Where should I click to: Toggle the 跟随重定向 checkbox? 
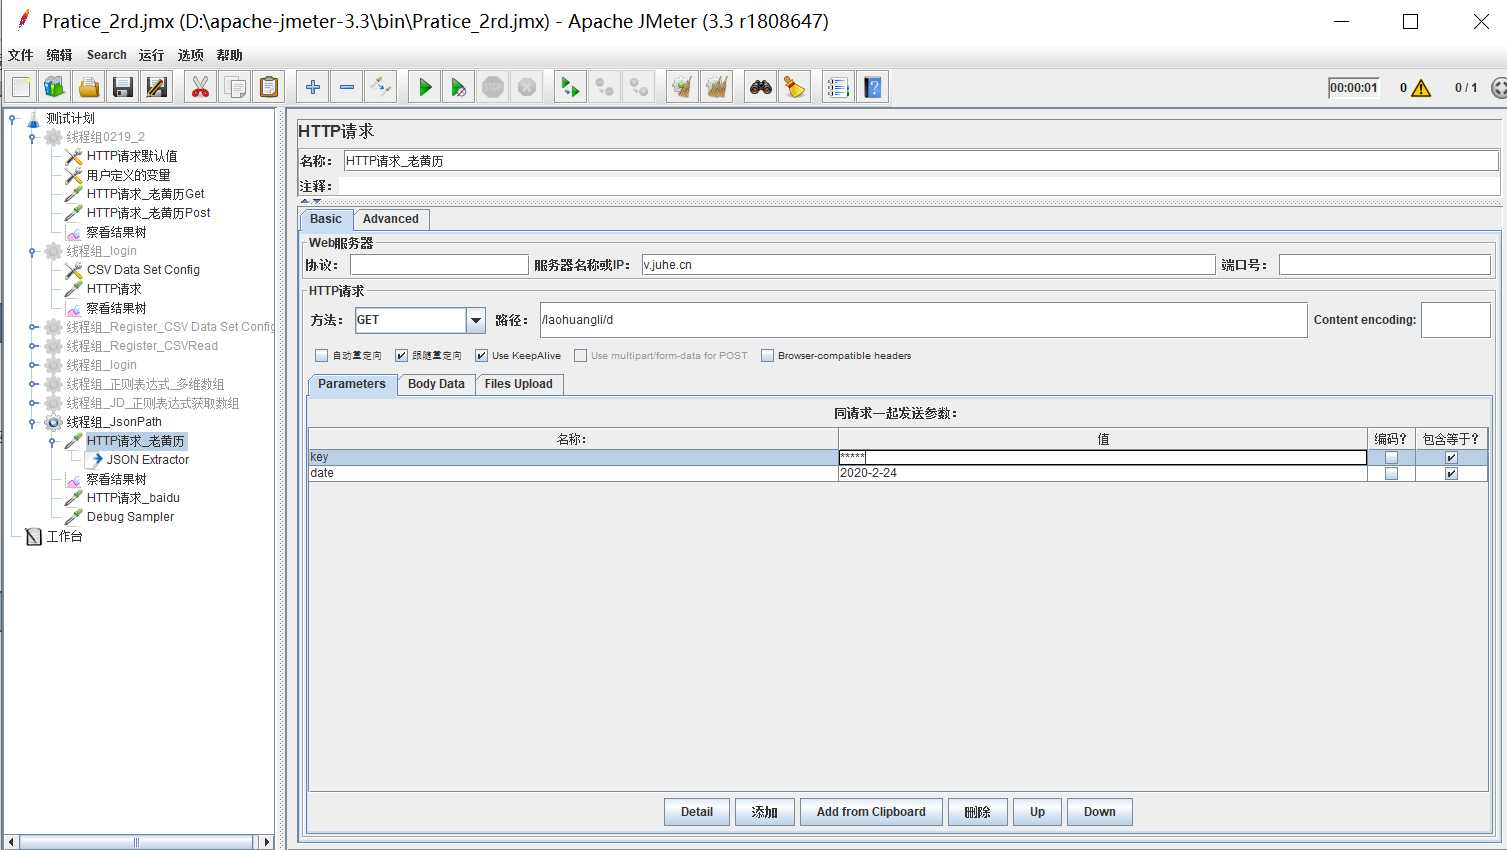401,355
